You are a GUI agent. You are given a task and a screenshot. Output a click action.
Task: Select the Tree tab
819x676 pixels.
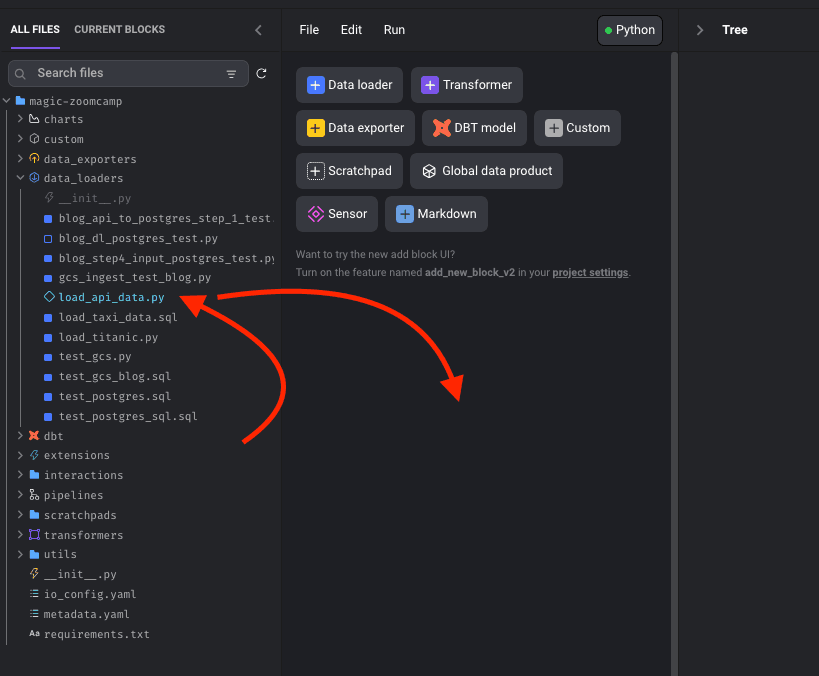735,30
